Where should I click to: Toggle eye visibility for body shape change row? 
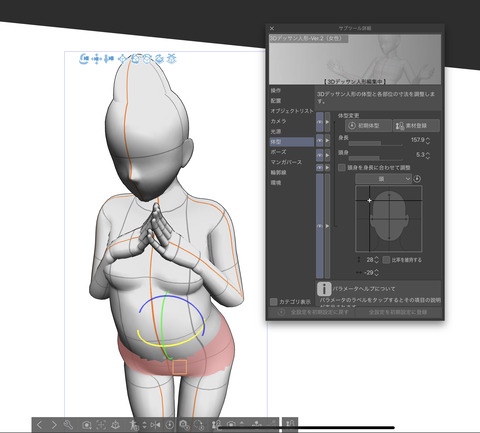320,122
